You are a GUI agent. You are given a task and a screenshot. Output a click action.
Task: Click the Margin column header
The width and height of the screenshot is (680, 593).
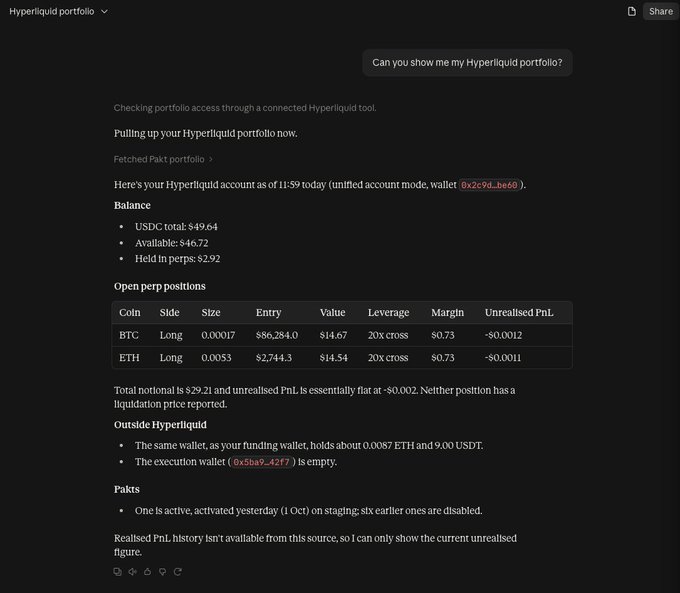[448, 313]
